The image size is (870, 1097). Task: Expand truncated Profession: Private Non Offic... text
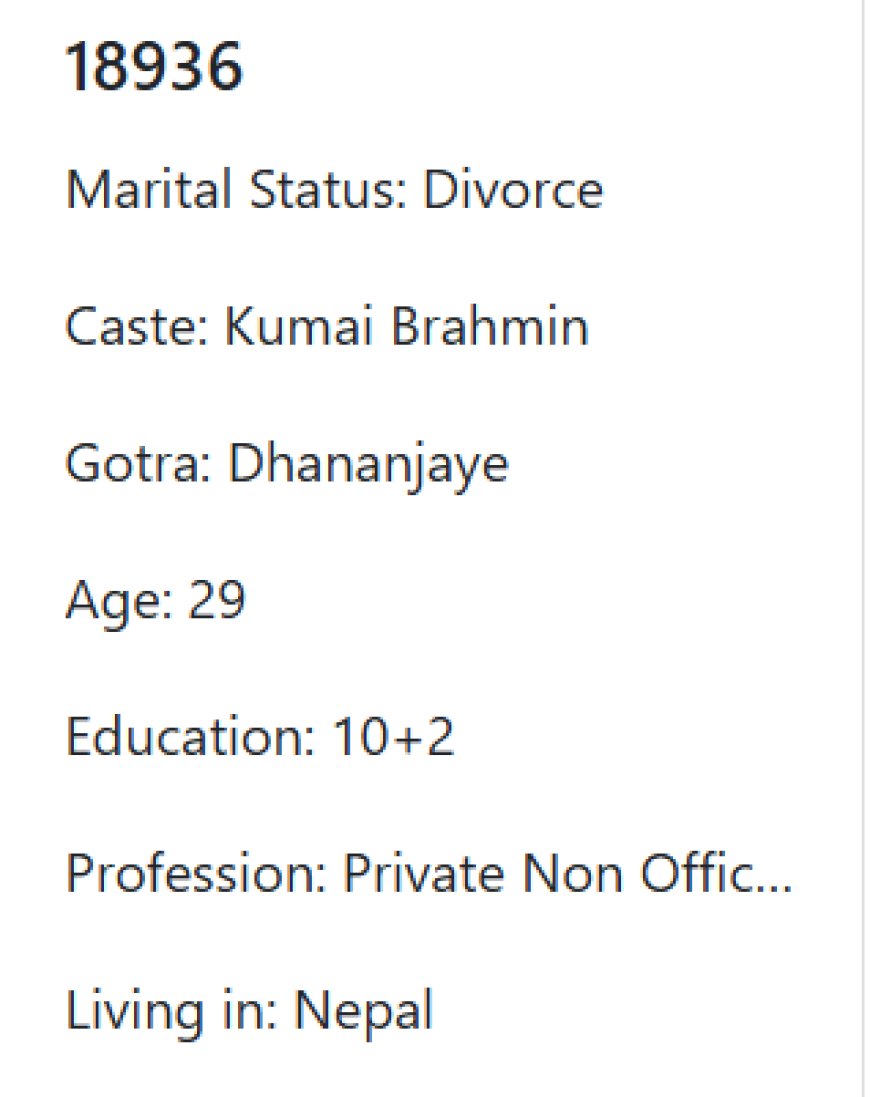pyautogui.click(x=429, y=873)
